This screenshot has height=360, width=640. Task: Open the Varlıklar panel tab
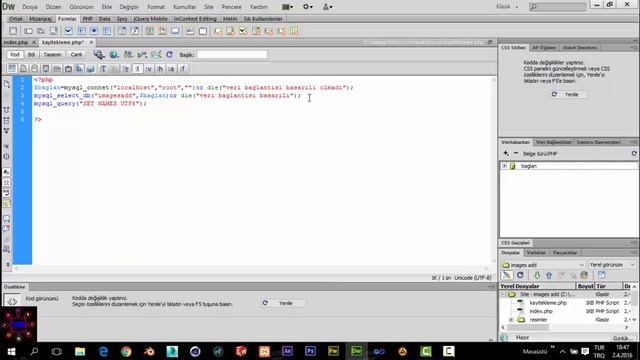536,253
